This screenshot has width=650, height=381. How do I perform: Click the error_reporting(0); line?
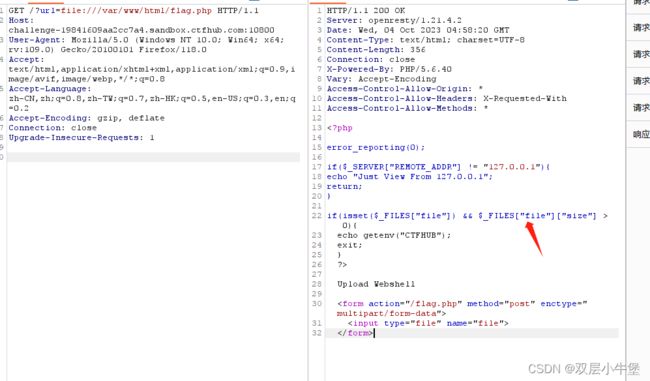pos(376,147)
